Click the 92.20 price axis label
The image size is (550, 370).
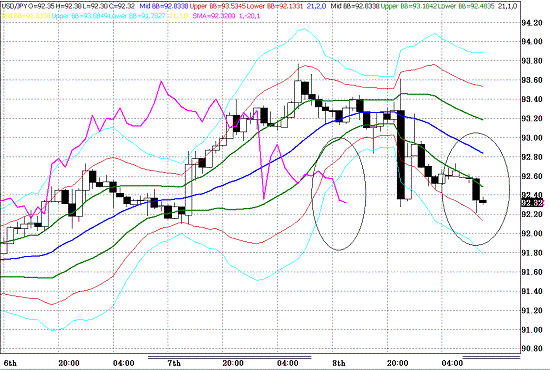pyautogui.click(x=532, y=214)
